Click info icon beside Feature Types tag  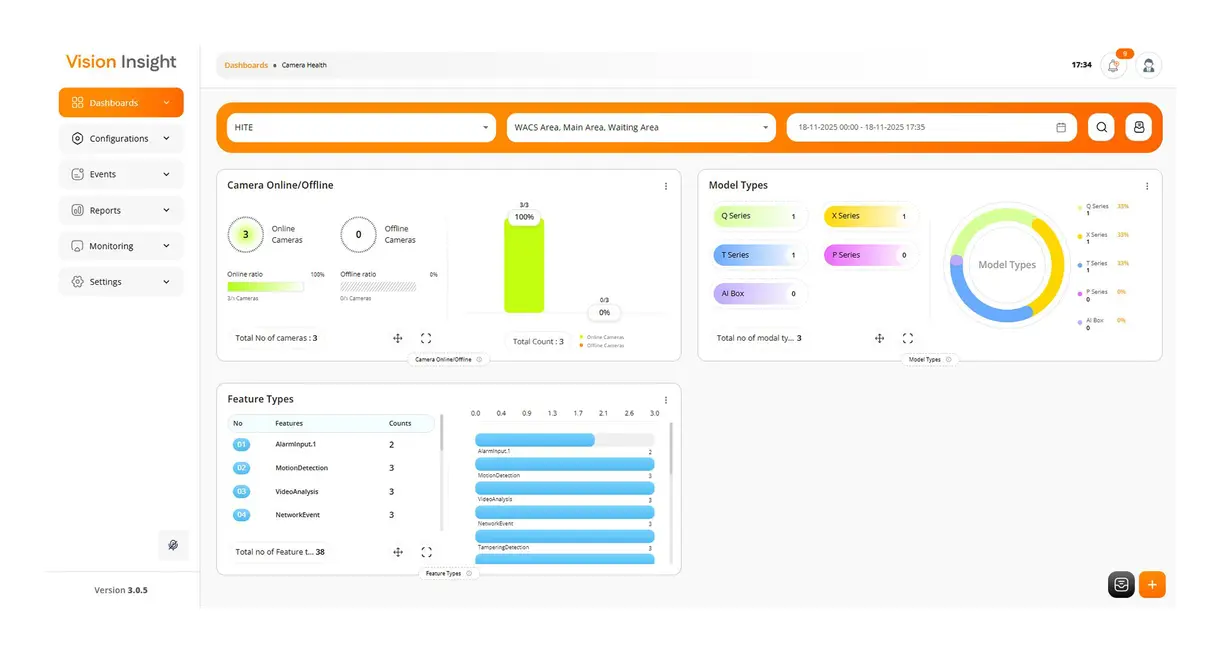469,573
